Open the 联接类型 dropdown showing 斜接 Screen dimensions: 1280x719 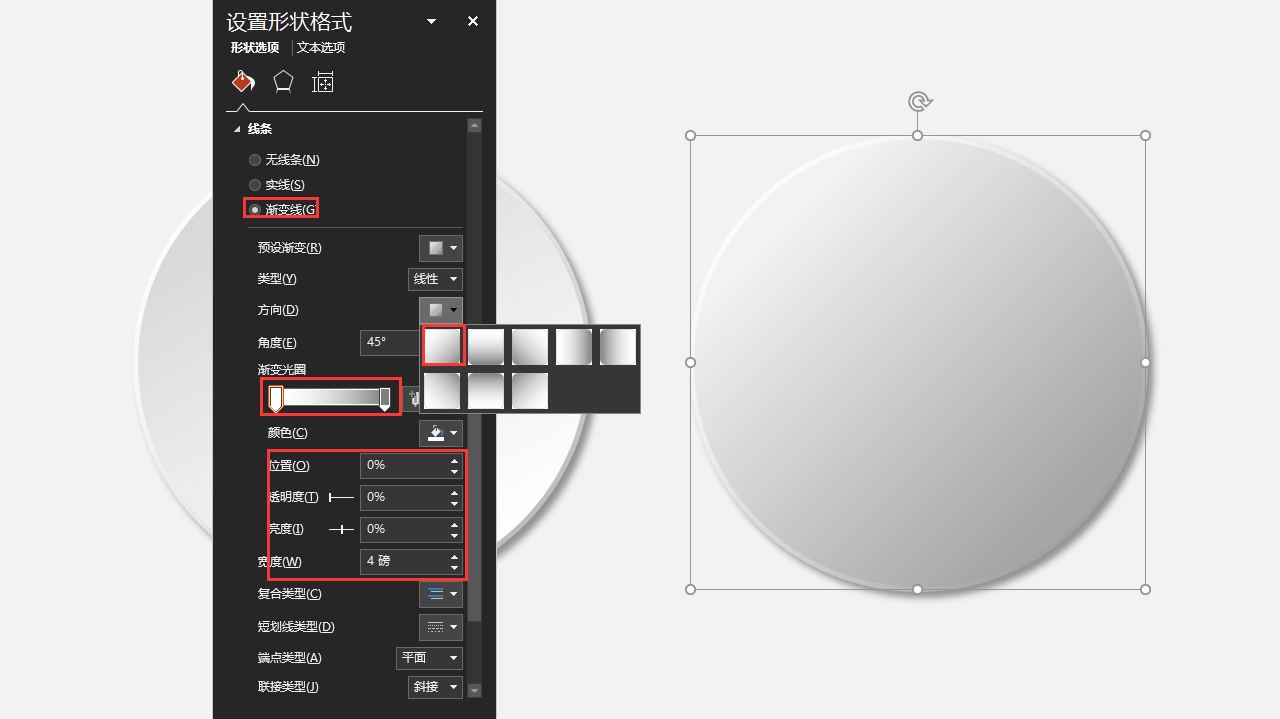click(x=435, y=687)
